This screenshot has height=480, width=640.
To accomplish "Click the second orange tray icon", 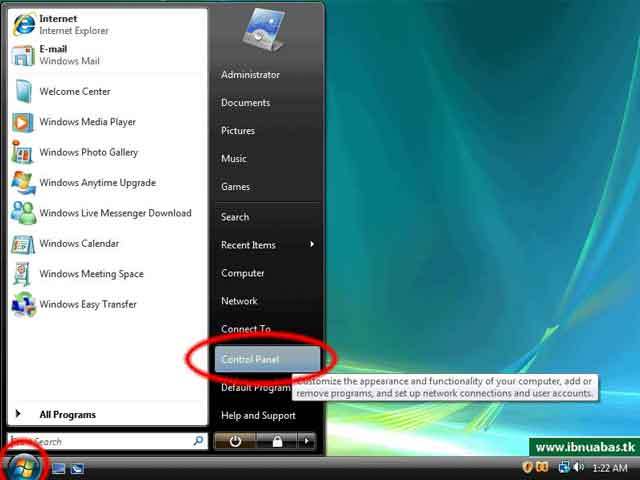I will [541, 467].
